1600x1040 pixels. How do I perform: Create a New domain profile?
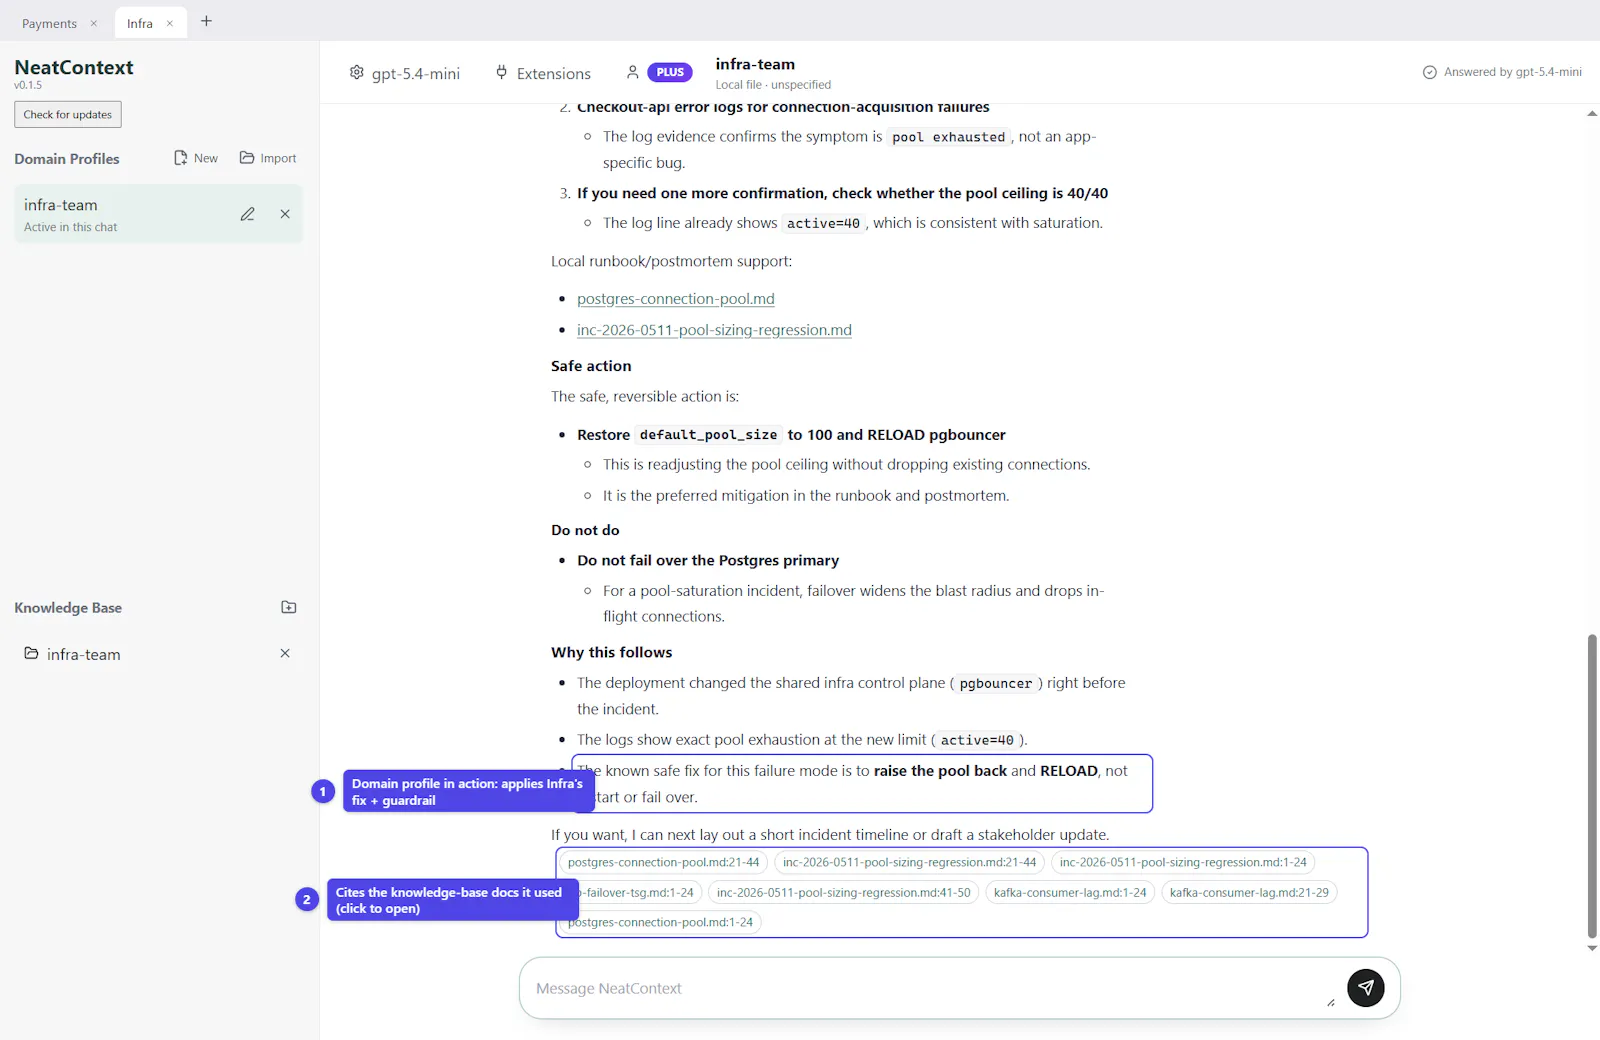196,158
